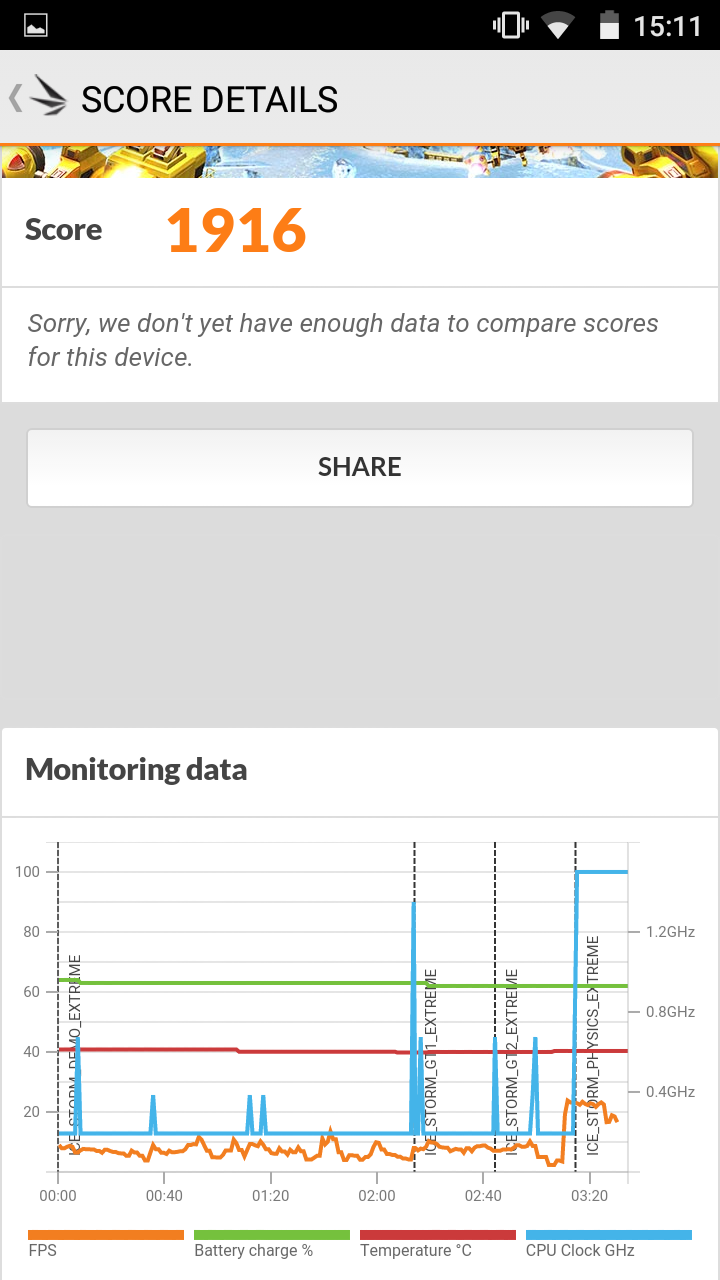Tap the SCORE DETAILS title
This screenshot has height=1280, width=720.
(x=209, y=100)
